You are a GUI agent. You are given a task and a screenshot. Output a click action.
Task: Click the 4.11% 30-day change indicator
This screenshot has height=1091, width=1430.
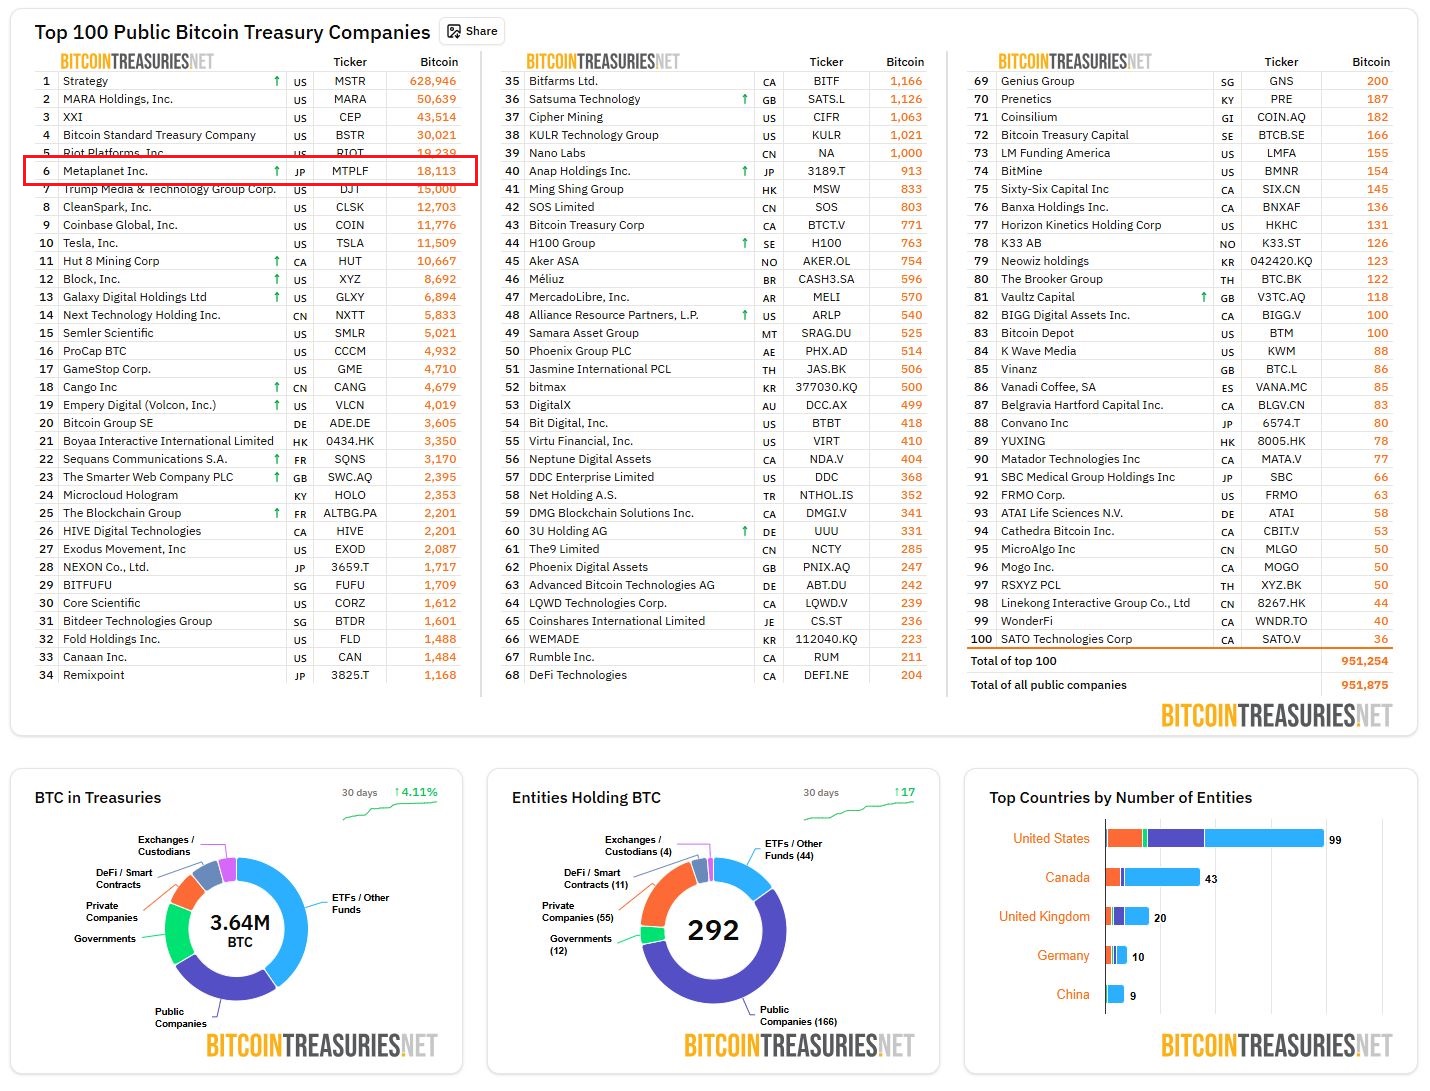416,792
